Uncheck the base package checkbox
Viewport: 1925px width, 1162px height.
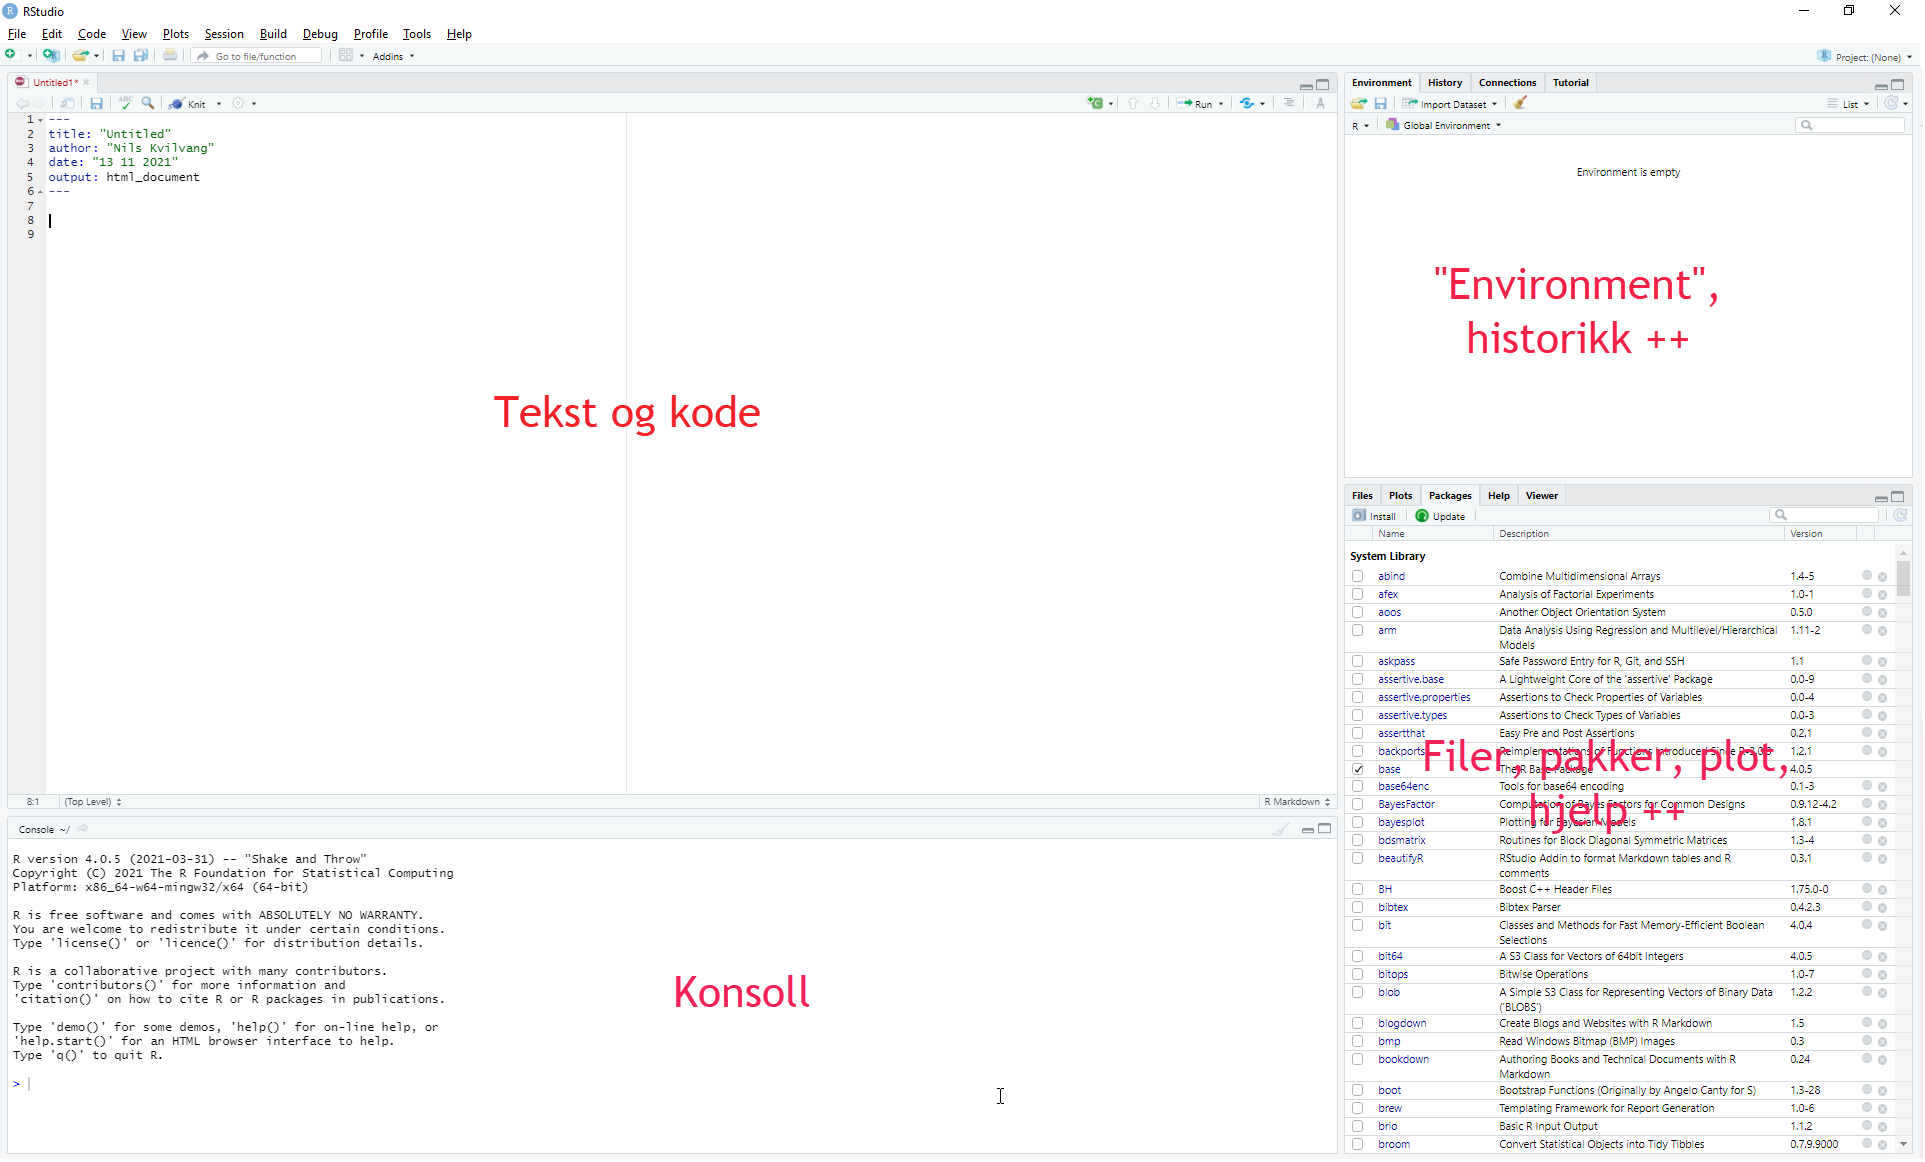(1357, 770)
